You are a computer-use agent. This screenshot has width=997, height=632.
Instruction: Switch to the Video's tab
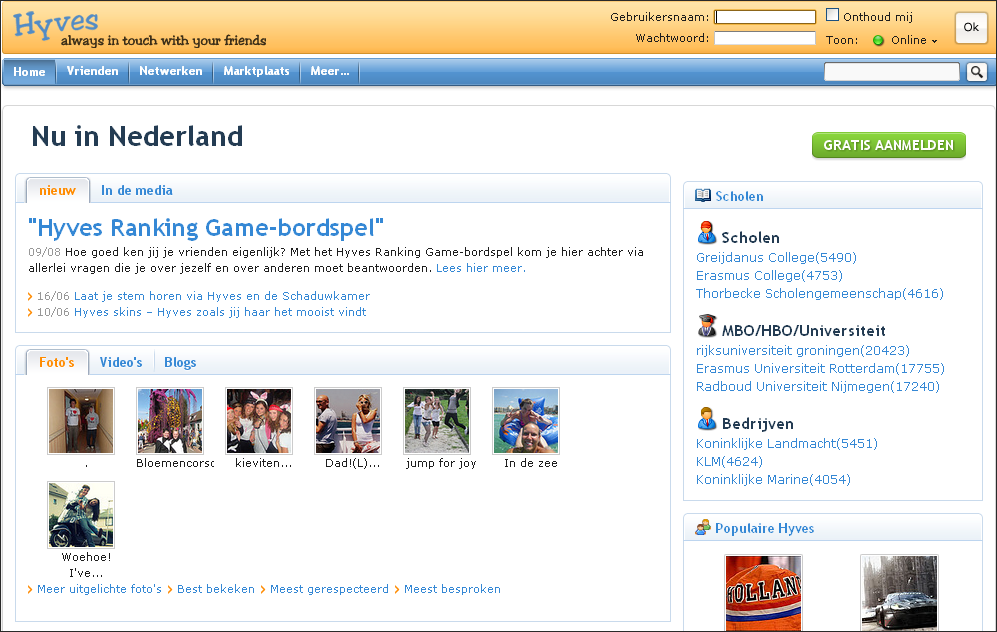[x=121, y=362]
